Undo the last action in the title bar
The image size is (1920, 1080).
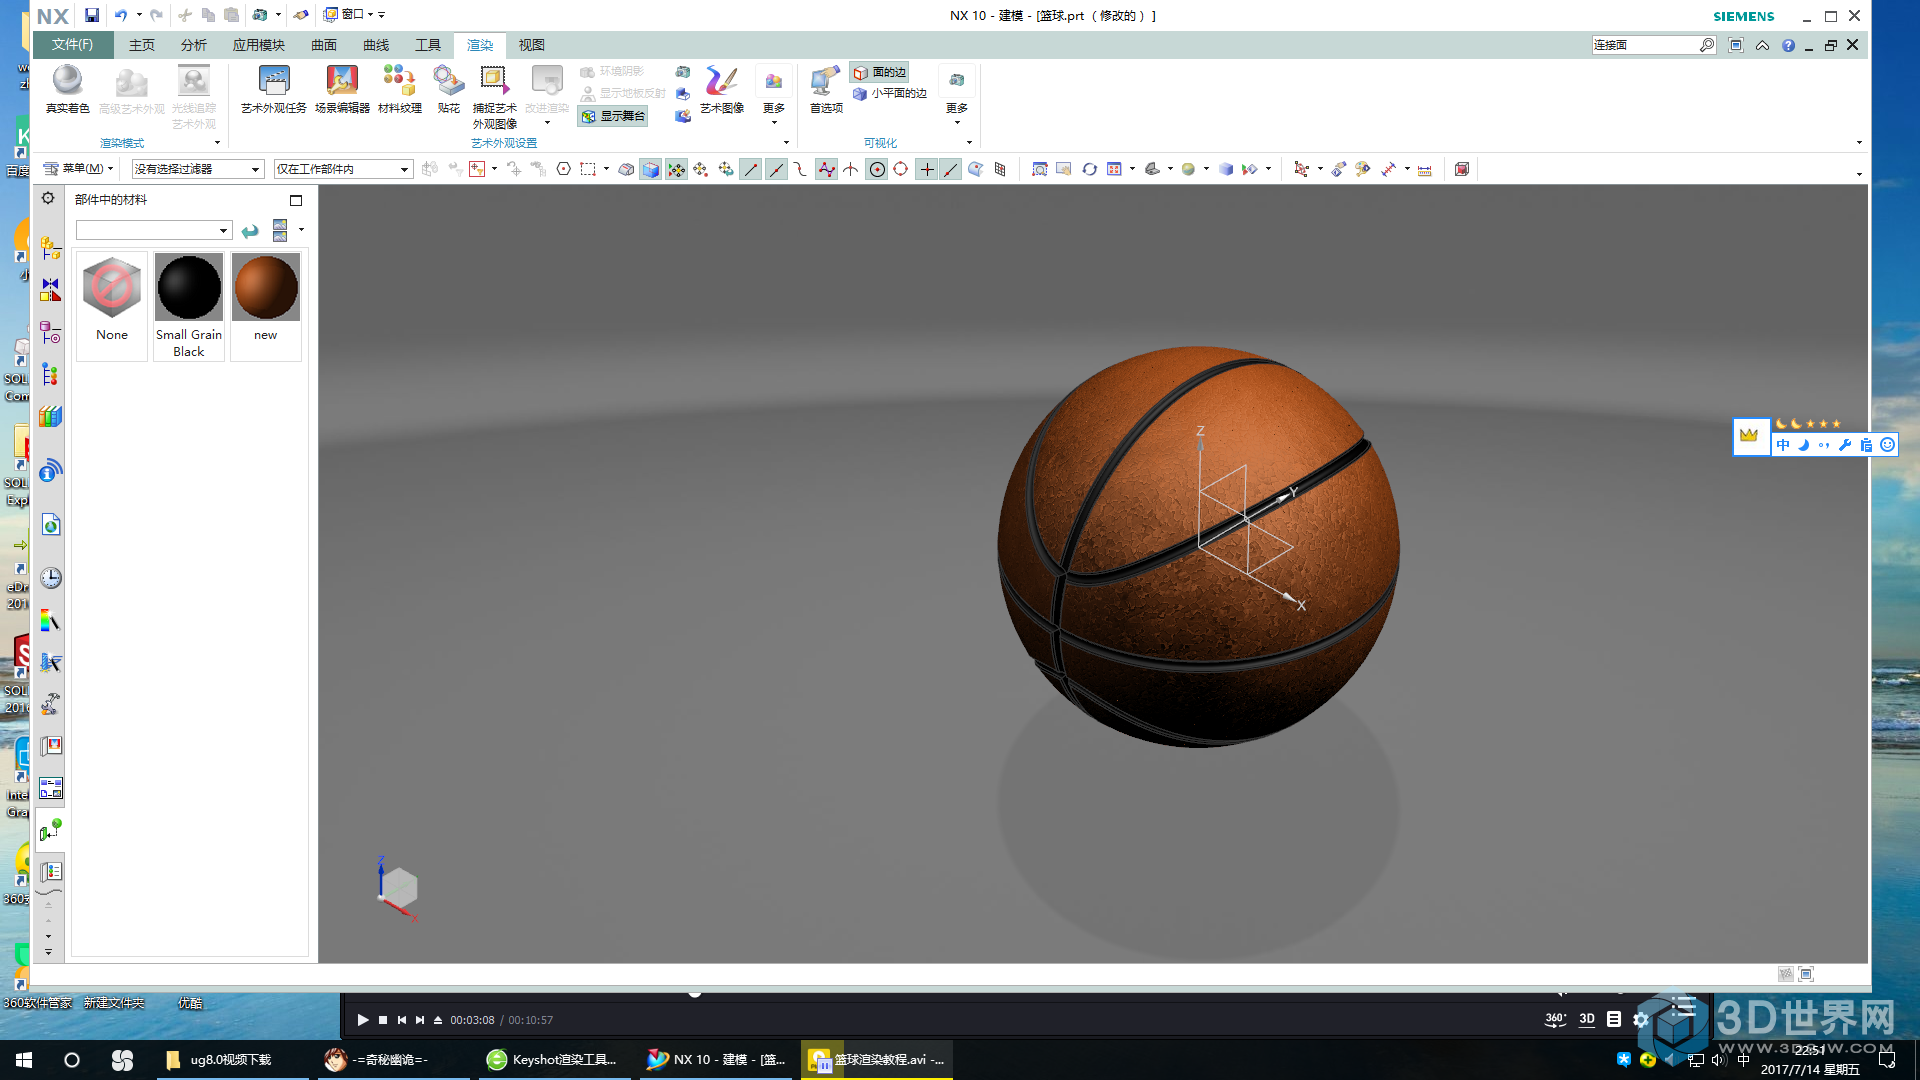coord(121,15)
